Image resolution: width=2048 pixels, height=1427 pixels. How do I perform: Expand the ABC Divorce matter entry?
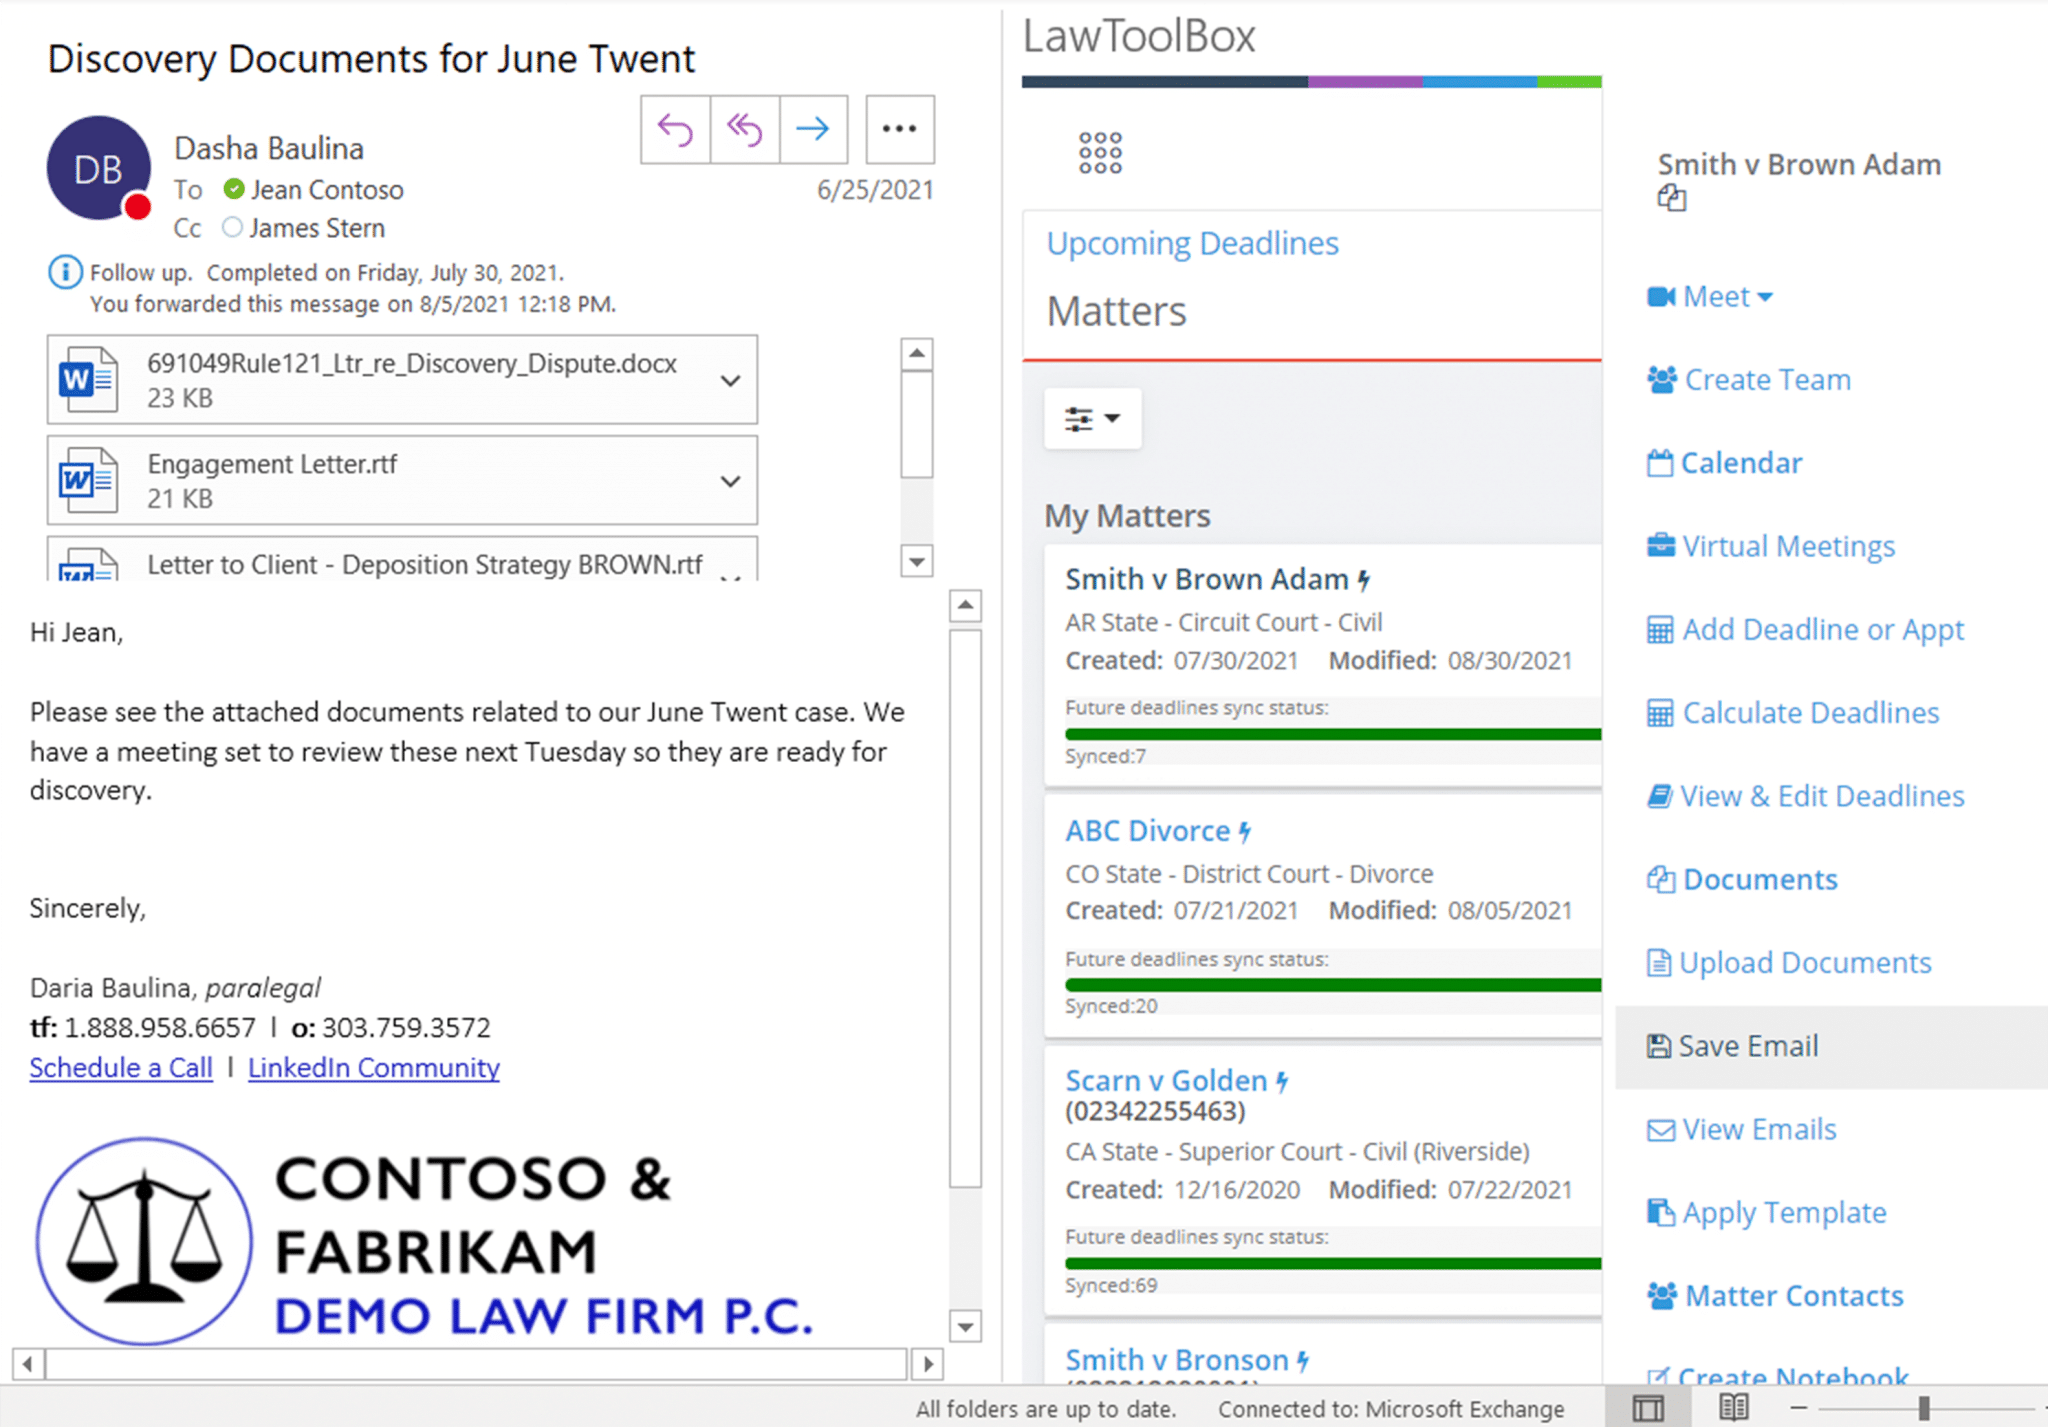coord(1152,828)
